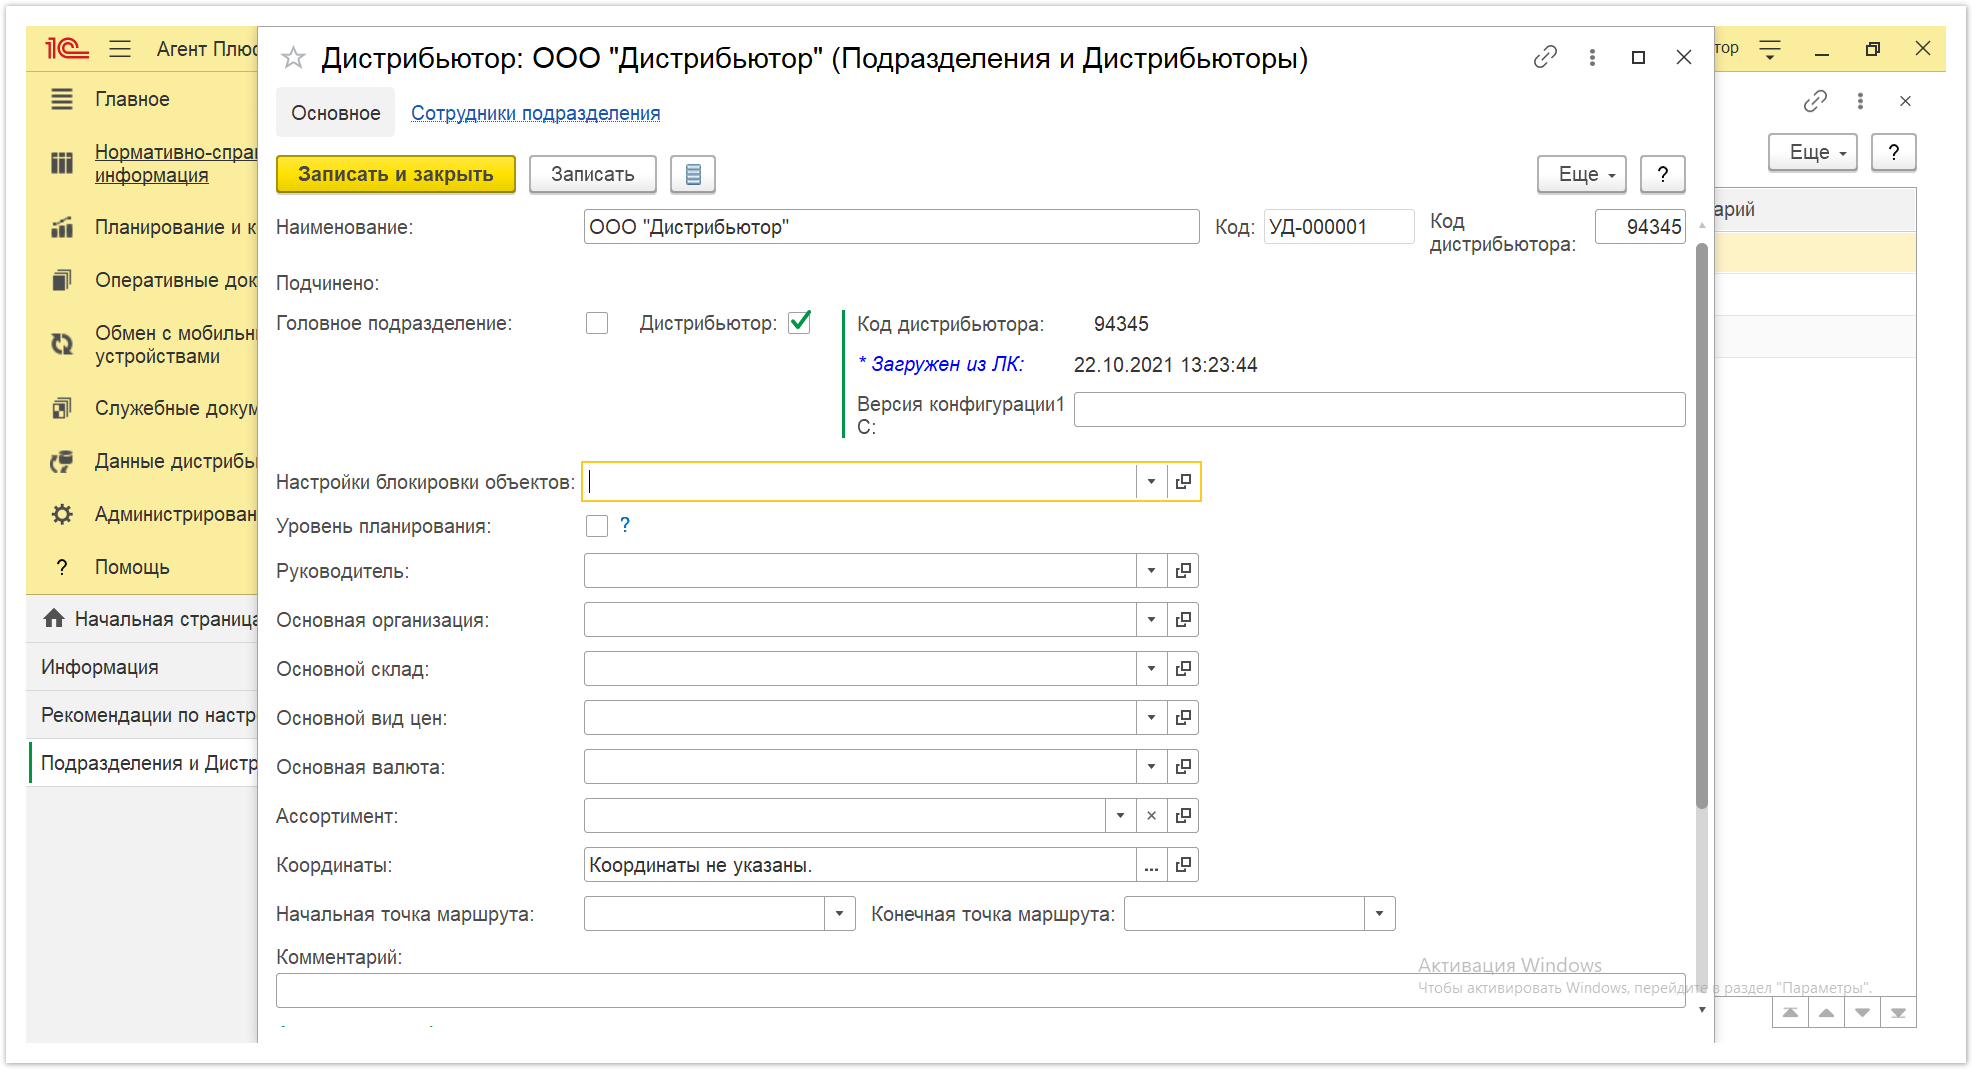Expand the Основная валюта dropdown
1972x1069 pixels.
pyautogui.click(x=1151, y=767)
